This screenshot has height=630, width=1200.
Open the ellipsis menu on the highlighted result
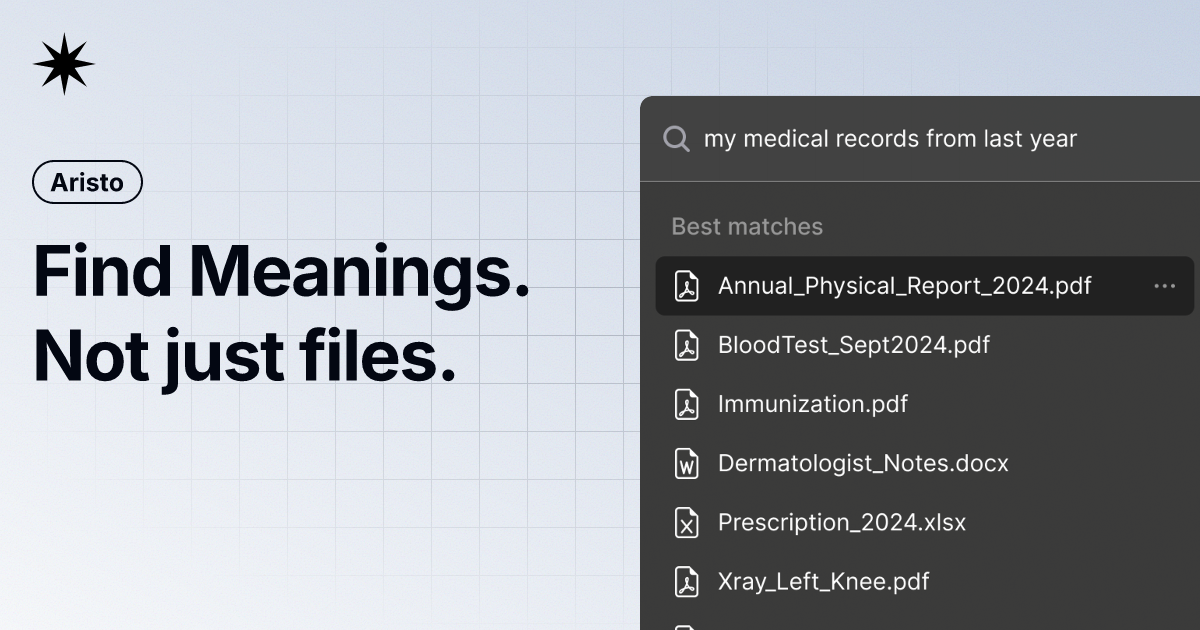pyautogui.click(x=1163, y=286)
